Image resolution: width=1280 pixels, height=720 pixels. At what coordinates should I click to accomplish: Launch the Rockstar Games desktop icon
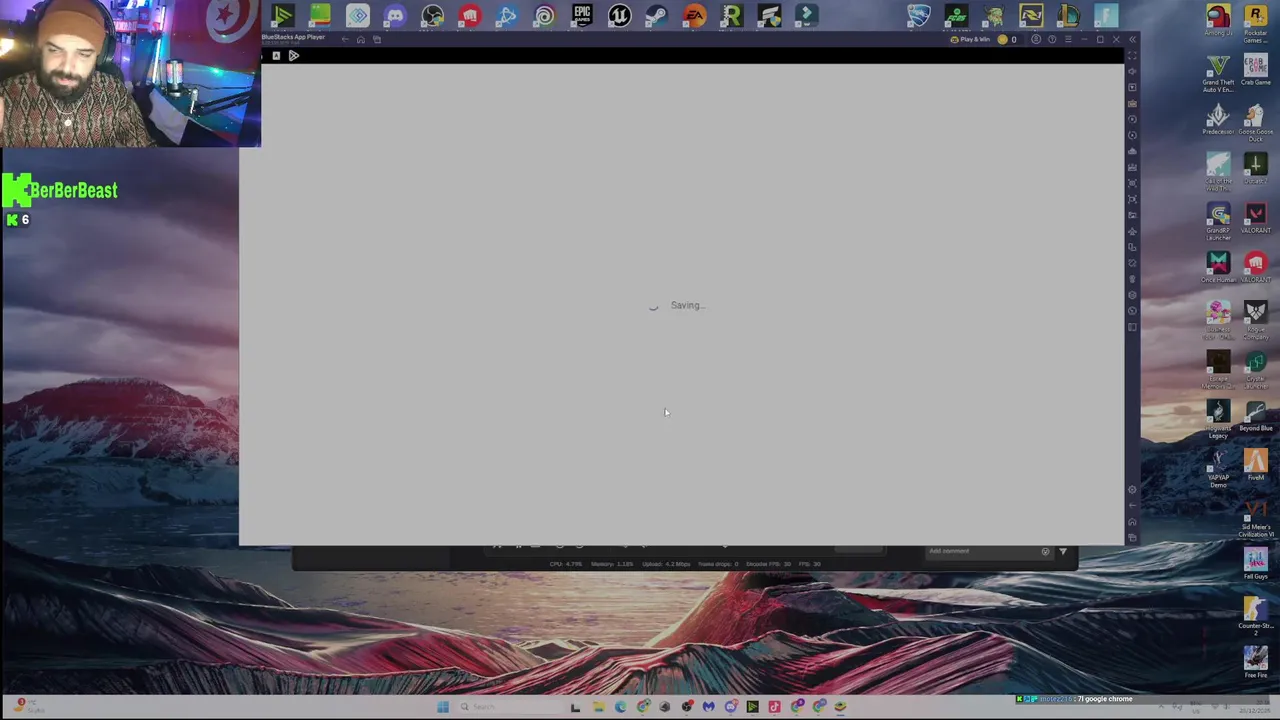point(1256,21)
